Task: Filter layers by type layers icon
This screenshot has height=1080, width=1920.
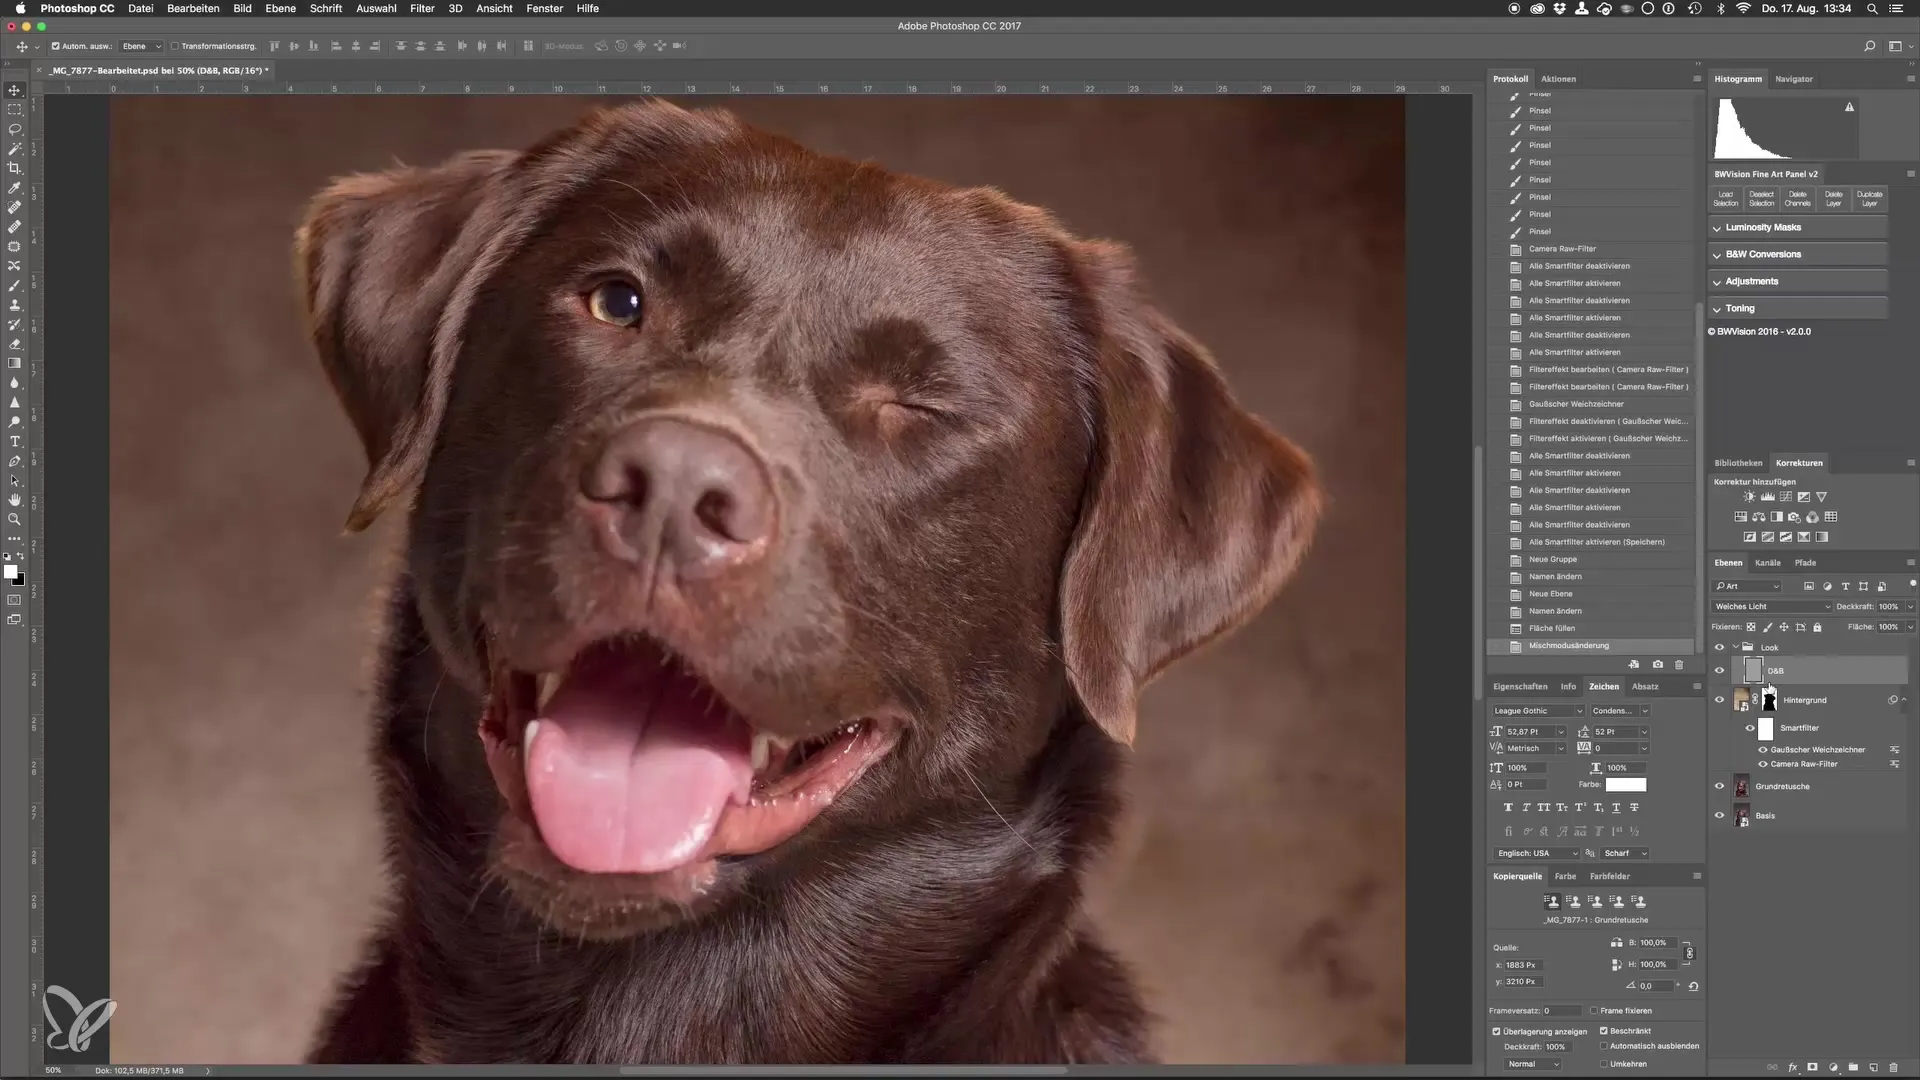Action: (1845, 586)
